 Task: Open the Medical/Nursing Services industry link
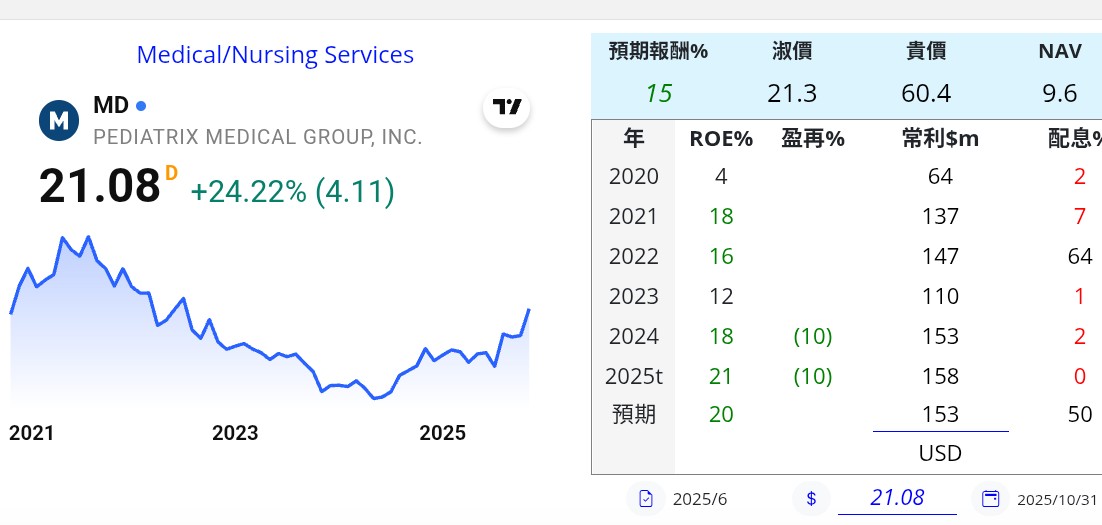(x=275, y=55)
